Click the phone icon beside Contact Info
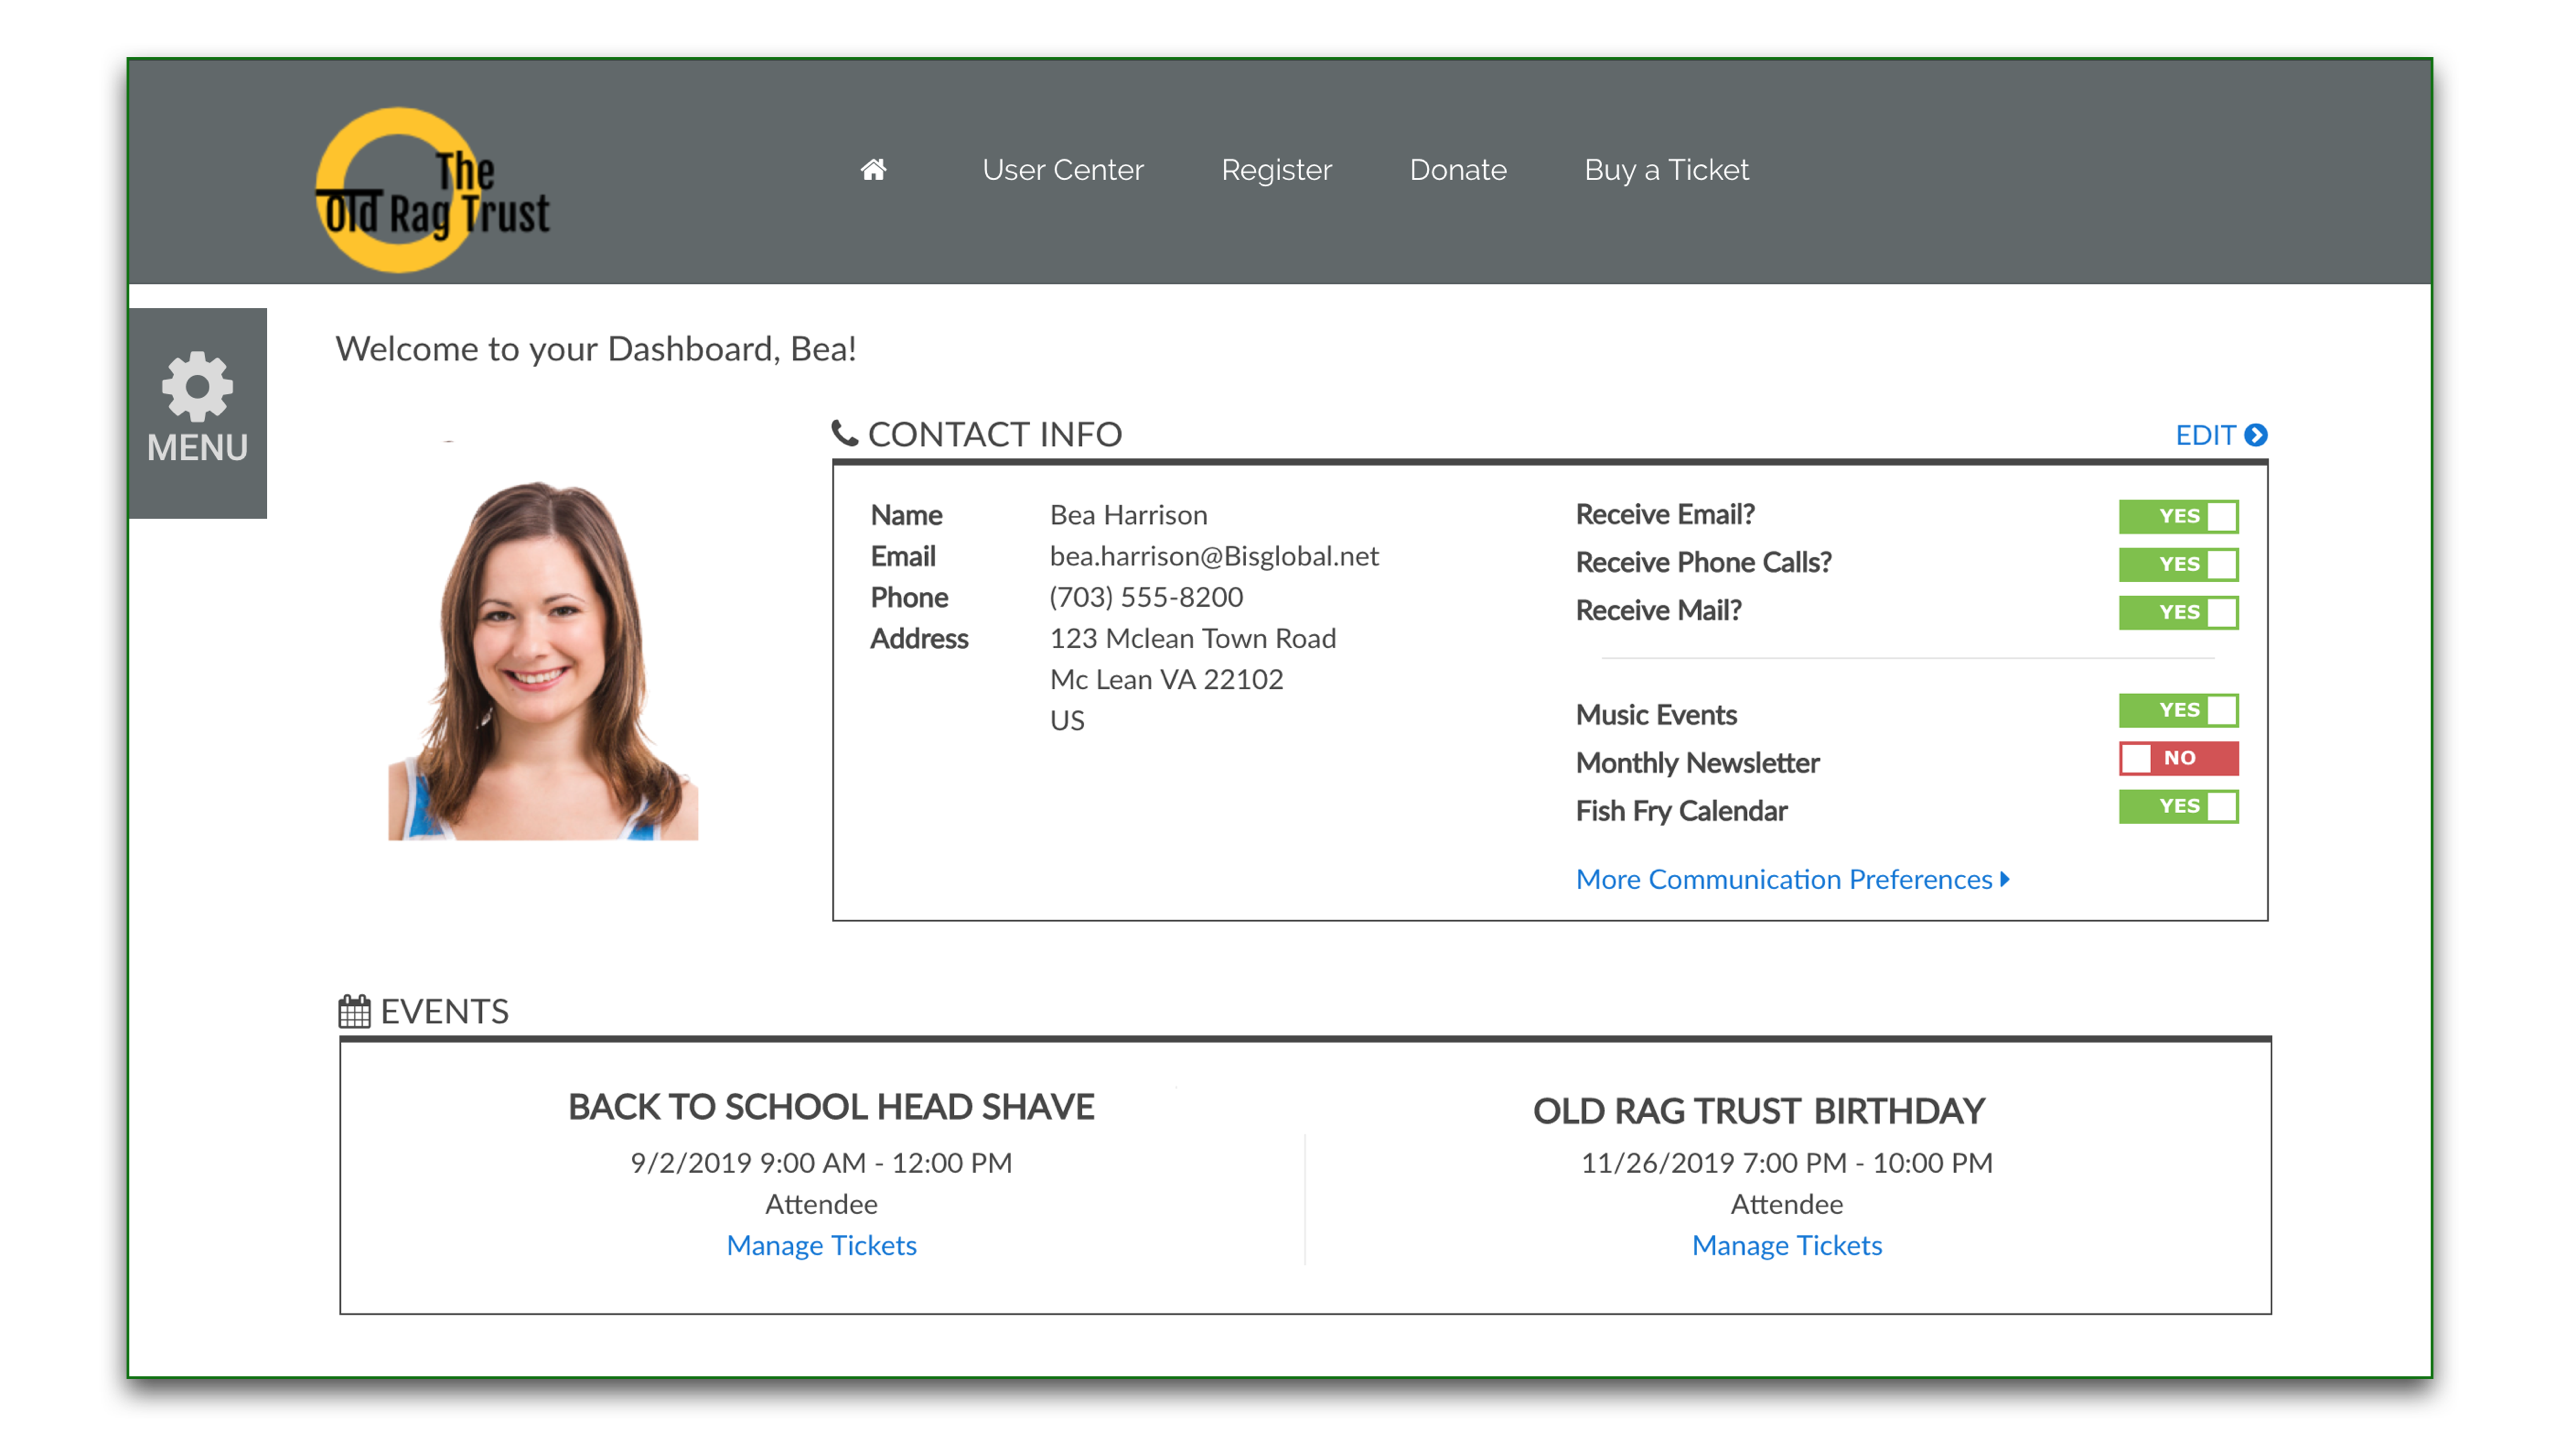 click(x=844, y=433)
